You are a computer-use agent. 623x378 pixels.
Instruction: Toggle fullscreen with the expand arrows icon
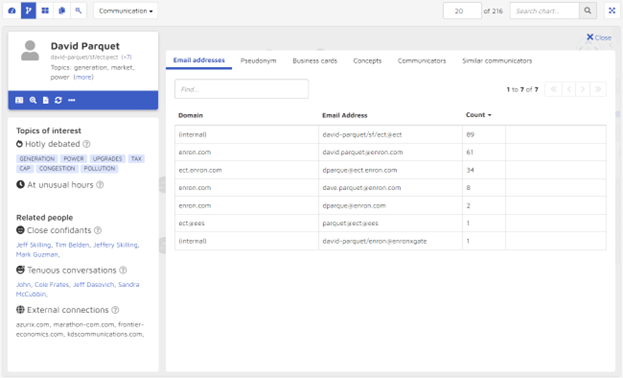pyautogui.click(x=612, y=11)
